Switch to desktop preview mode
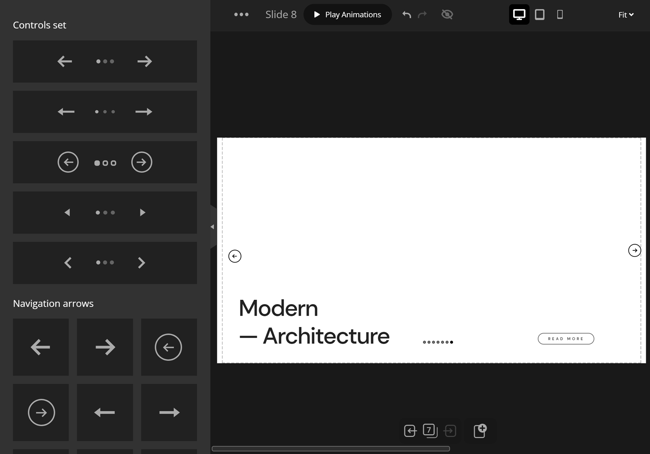 tap(519, 15)
